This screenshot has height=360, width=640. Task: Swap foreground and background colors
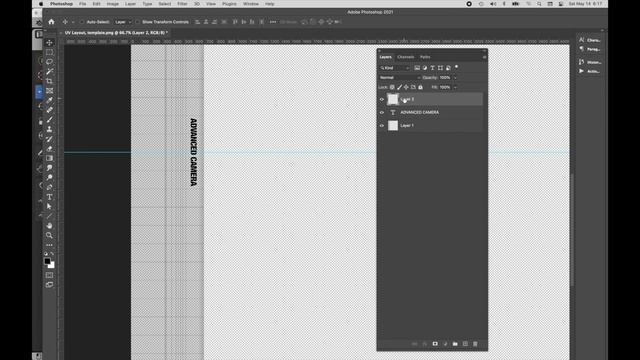pos(52,254)
